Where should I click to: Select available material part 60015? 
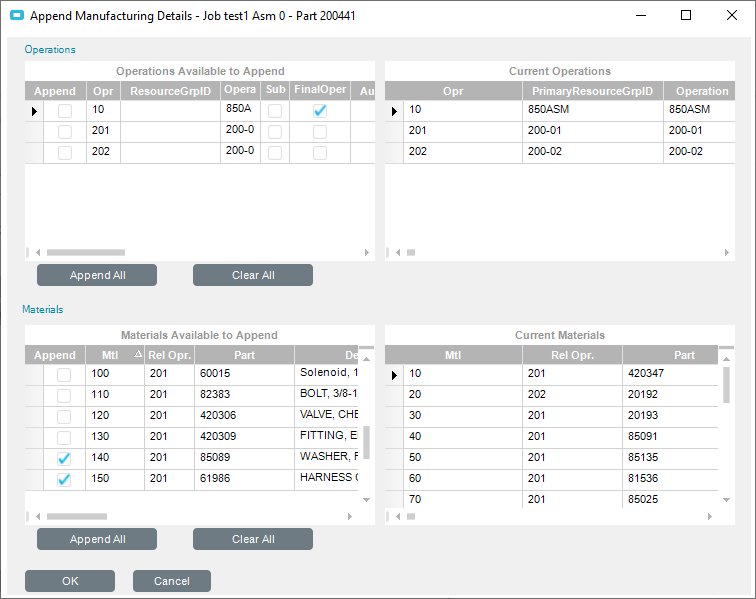pos(244,374)
